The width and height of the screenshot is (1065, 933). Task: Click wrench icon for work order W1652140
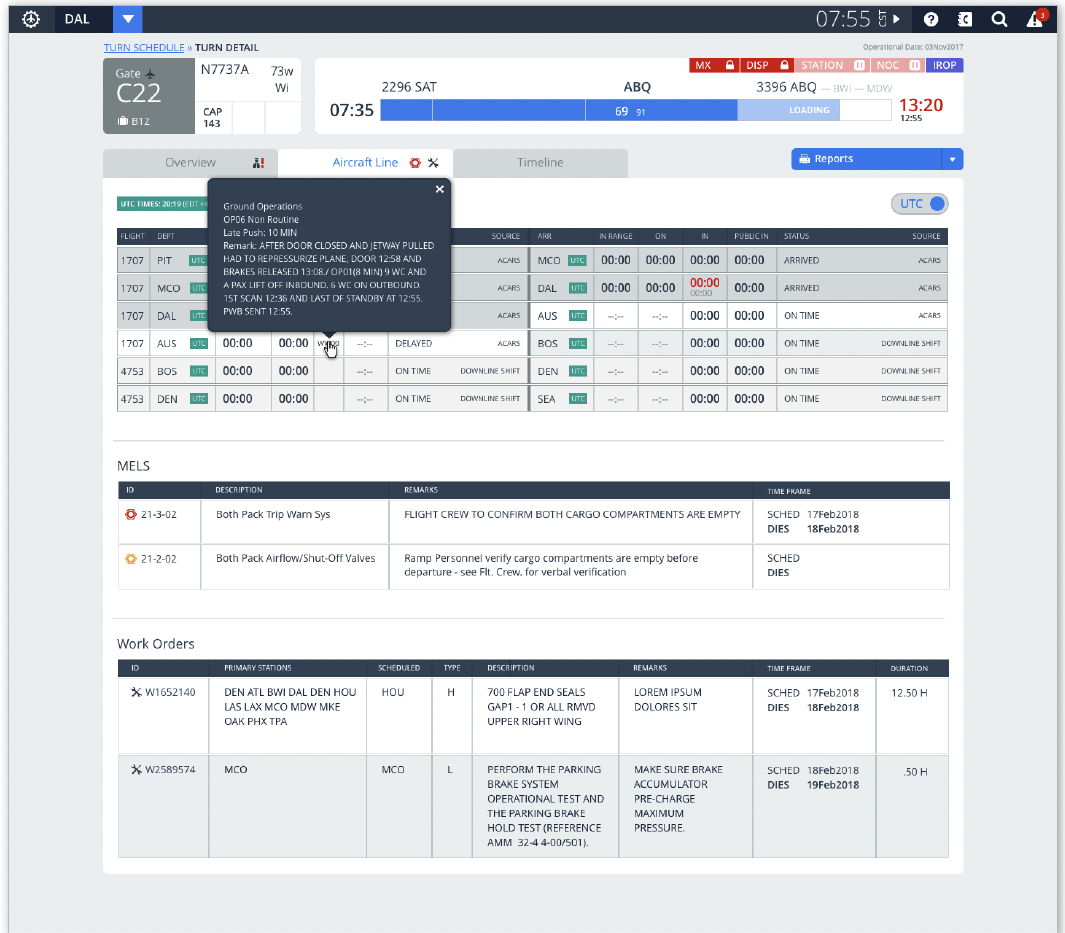136,692
